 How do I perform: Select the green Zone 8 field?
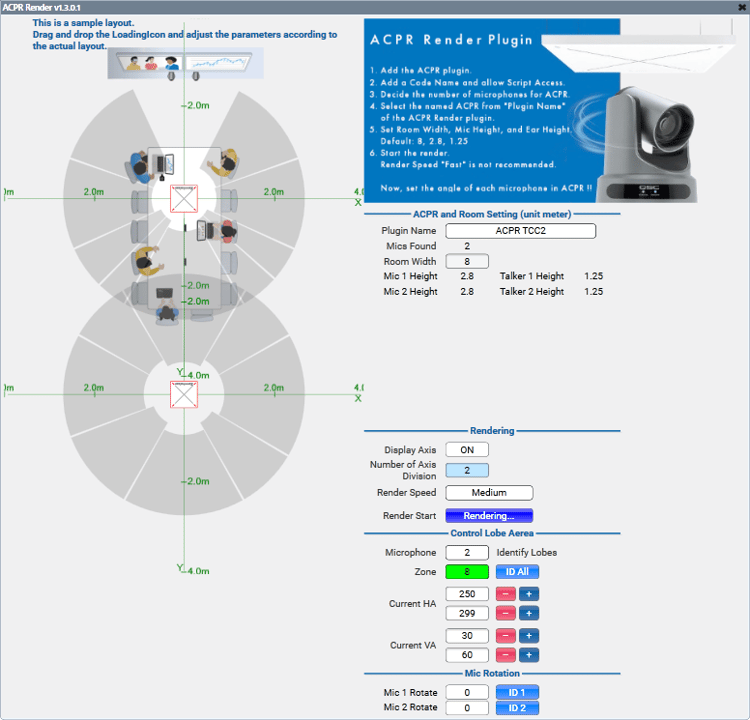(467, 572)
